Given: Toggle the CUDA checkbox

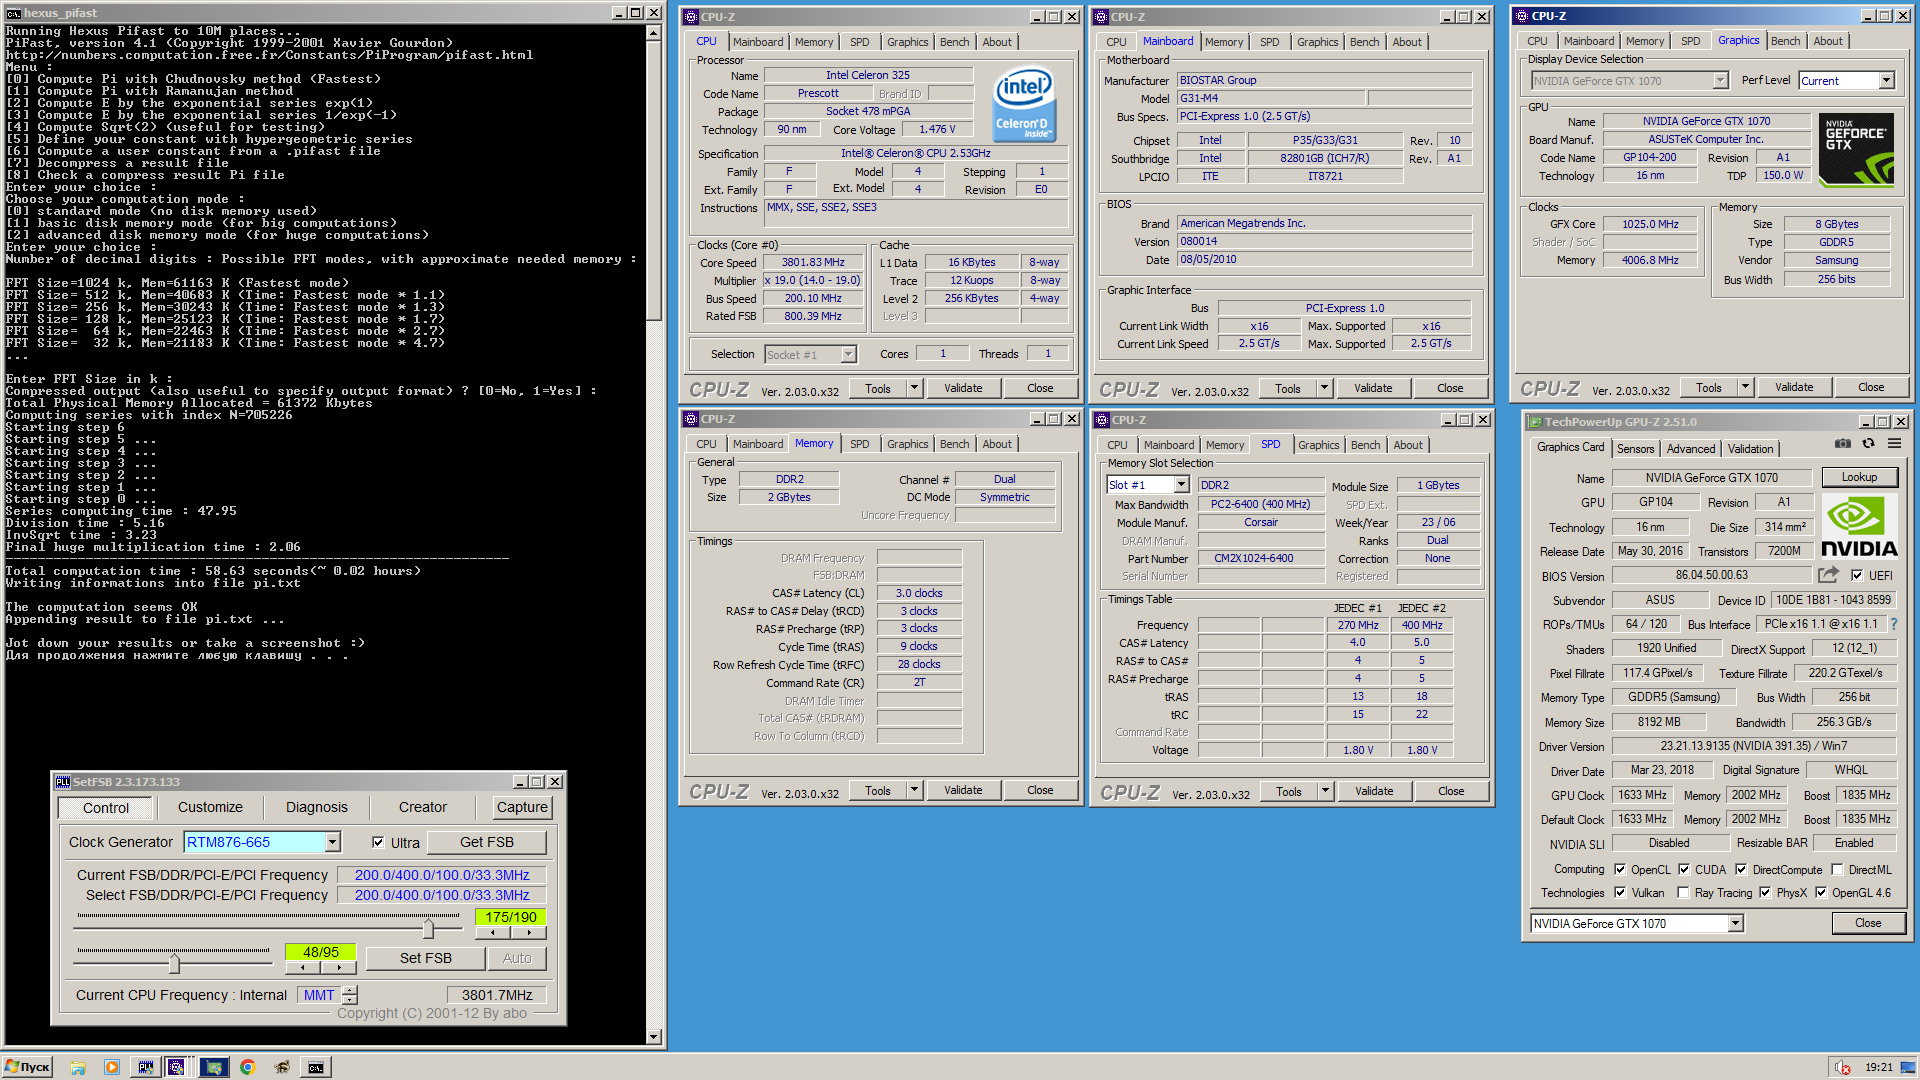Looking at the screenshot, I should click(1684, 869).
